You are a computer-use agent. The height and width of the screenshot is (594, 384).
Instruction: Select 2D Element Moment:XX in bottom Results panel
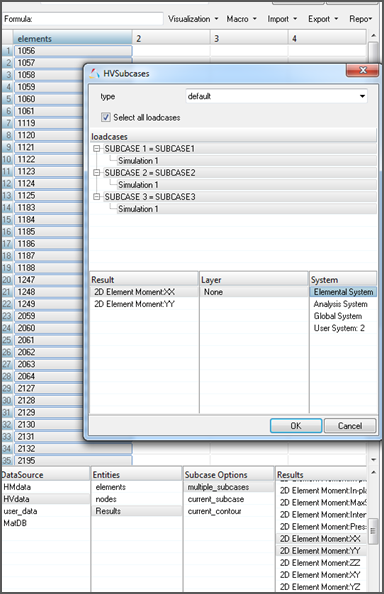pos(322,539)
